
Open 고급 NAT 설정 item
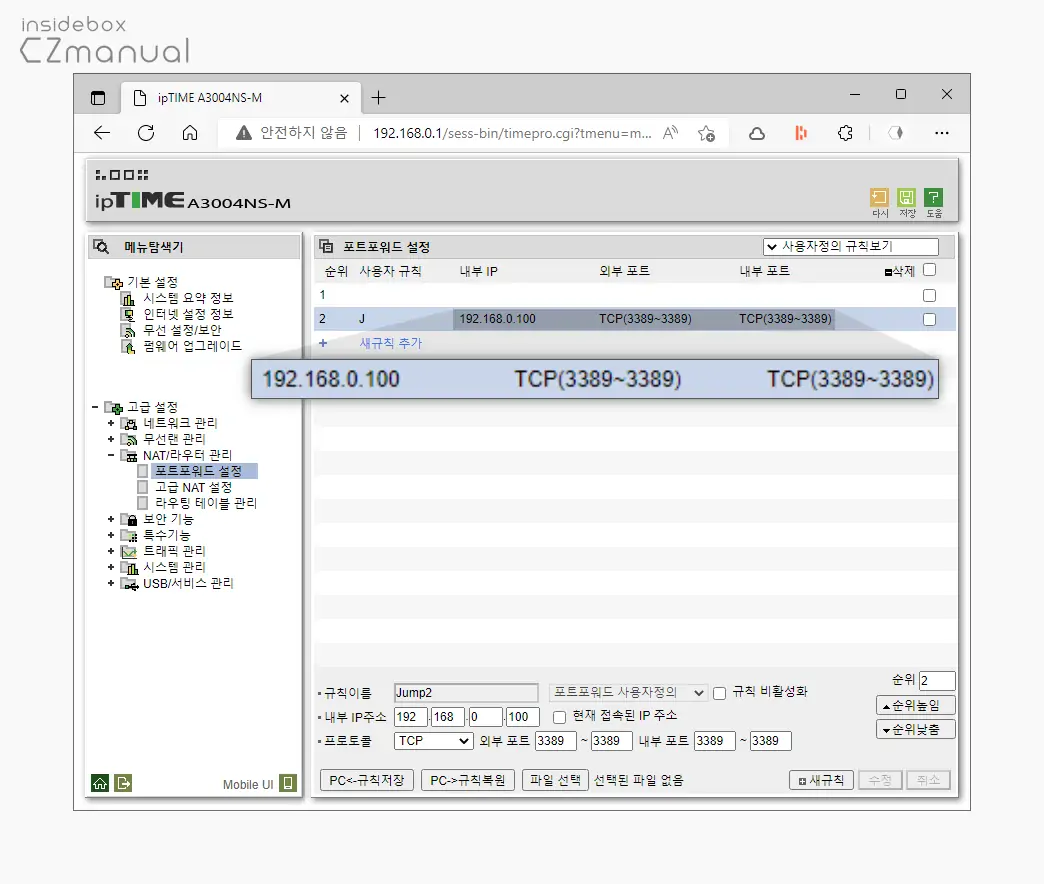coord(194,487)
